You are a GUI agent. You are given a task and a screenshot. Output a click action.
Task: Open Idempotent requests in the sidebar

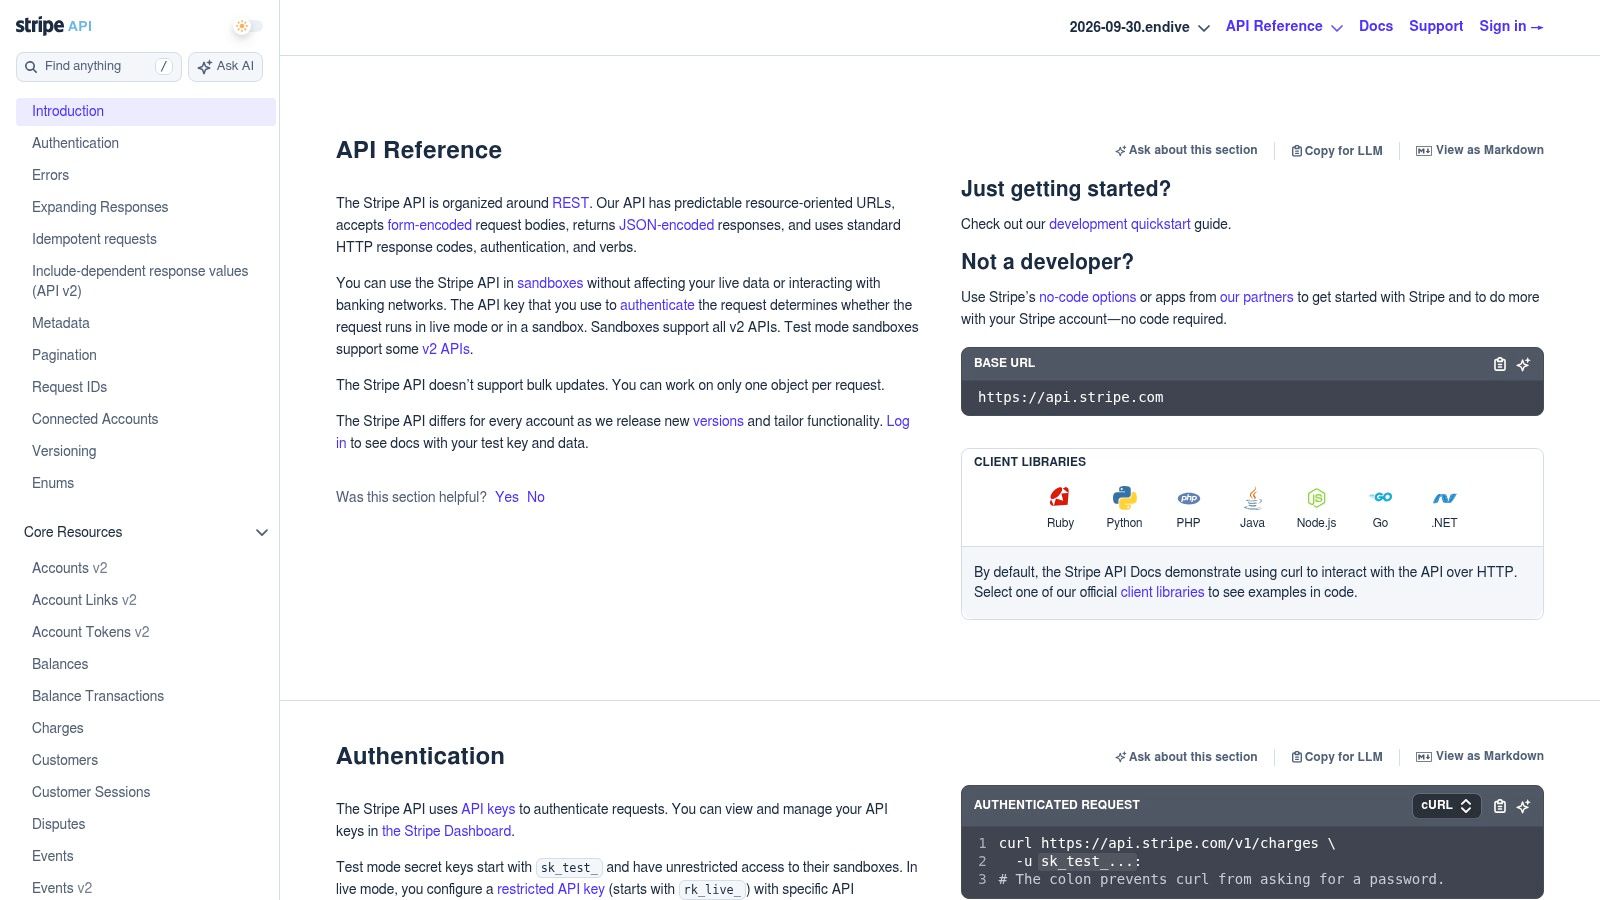(x=94, y=239)
